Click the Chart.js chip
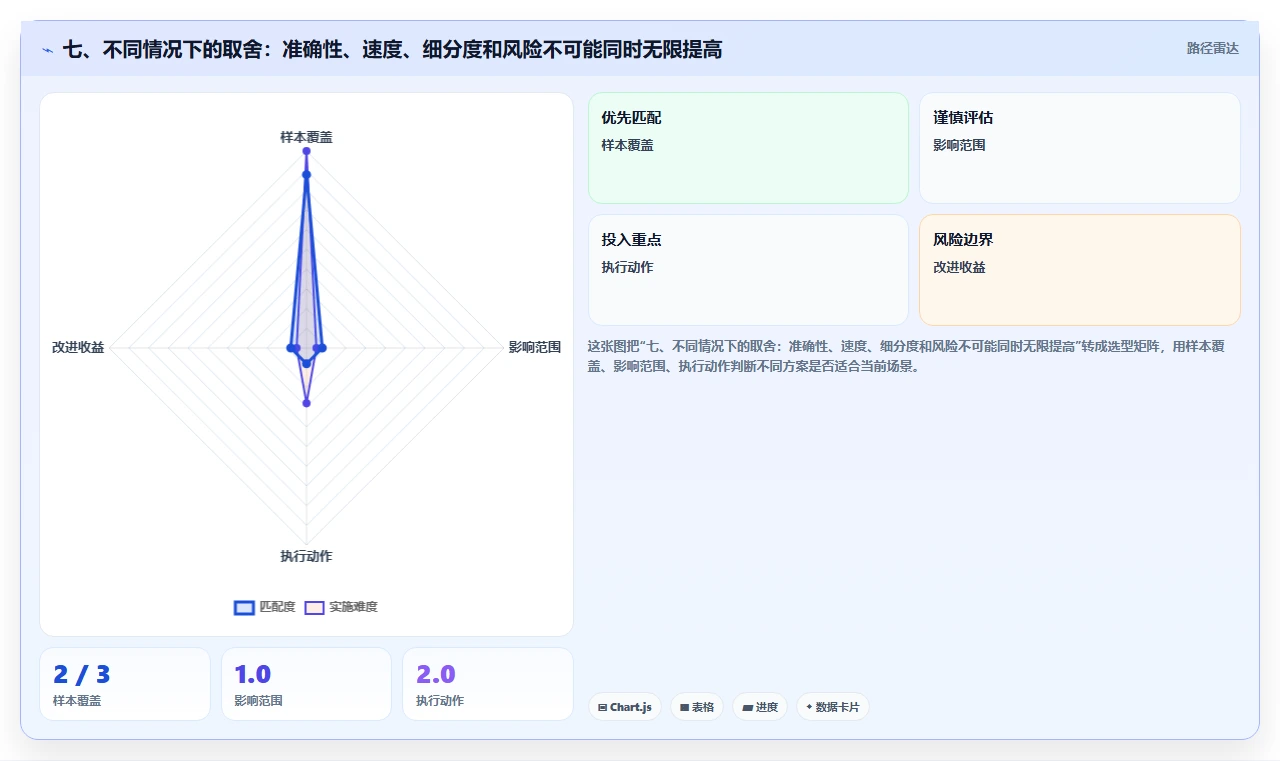 pyautogui.click(x=625, y=707)
